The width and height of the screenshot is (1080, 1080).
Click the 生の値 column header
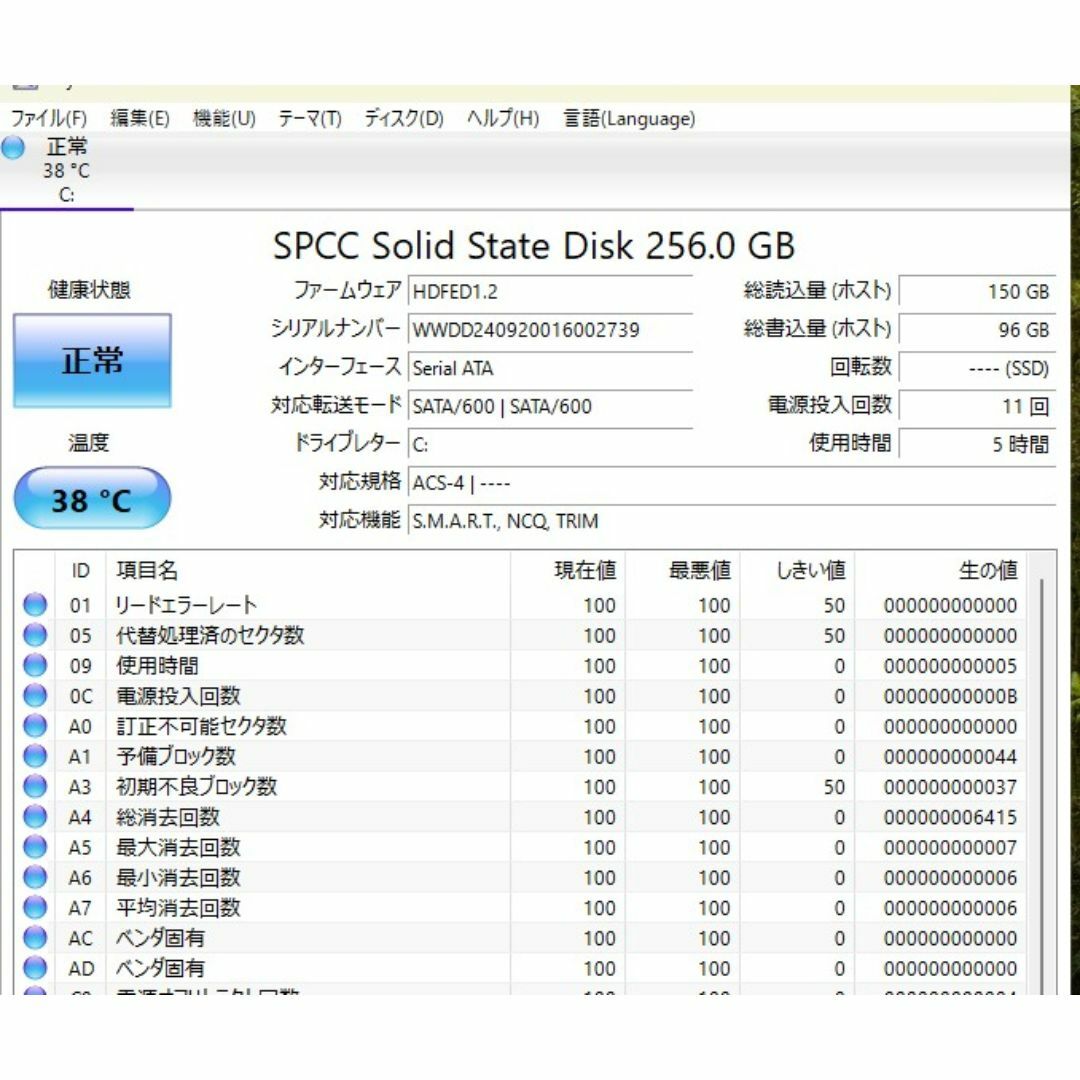(x=941, y=570)
